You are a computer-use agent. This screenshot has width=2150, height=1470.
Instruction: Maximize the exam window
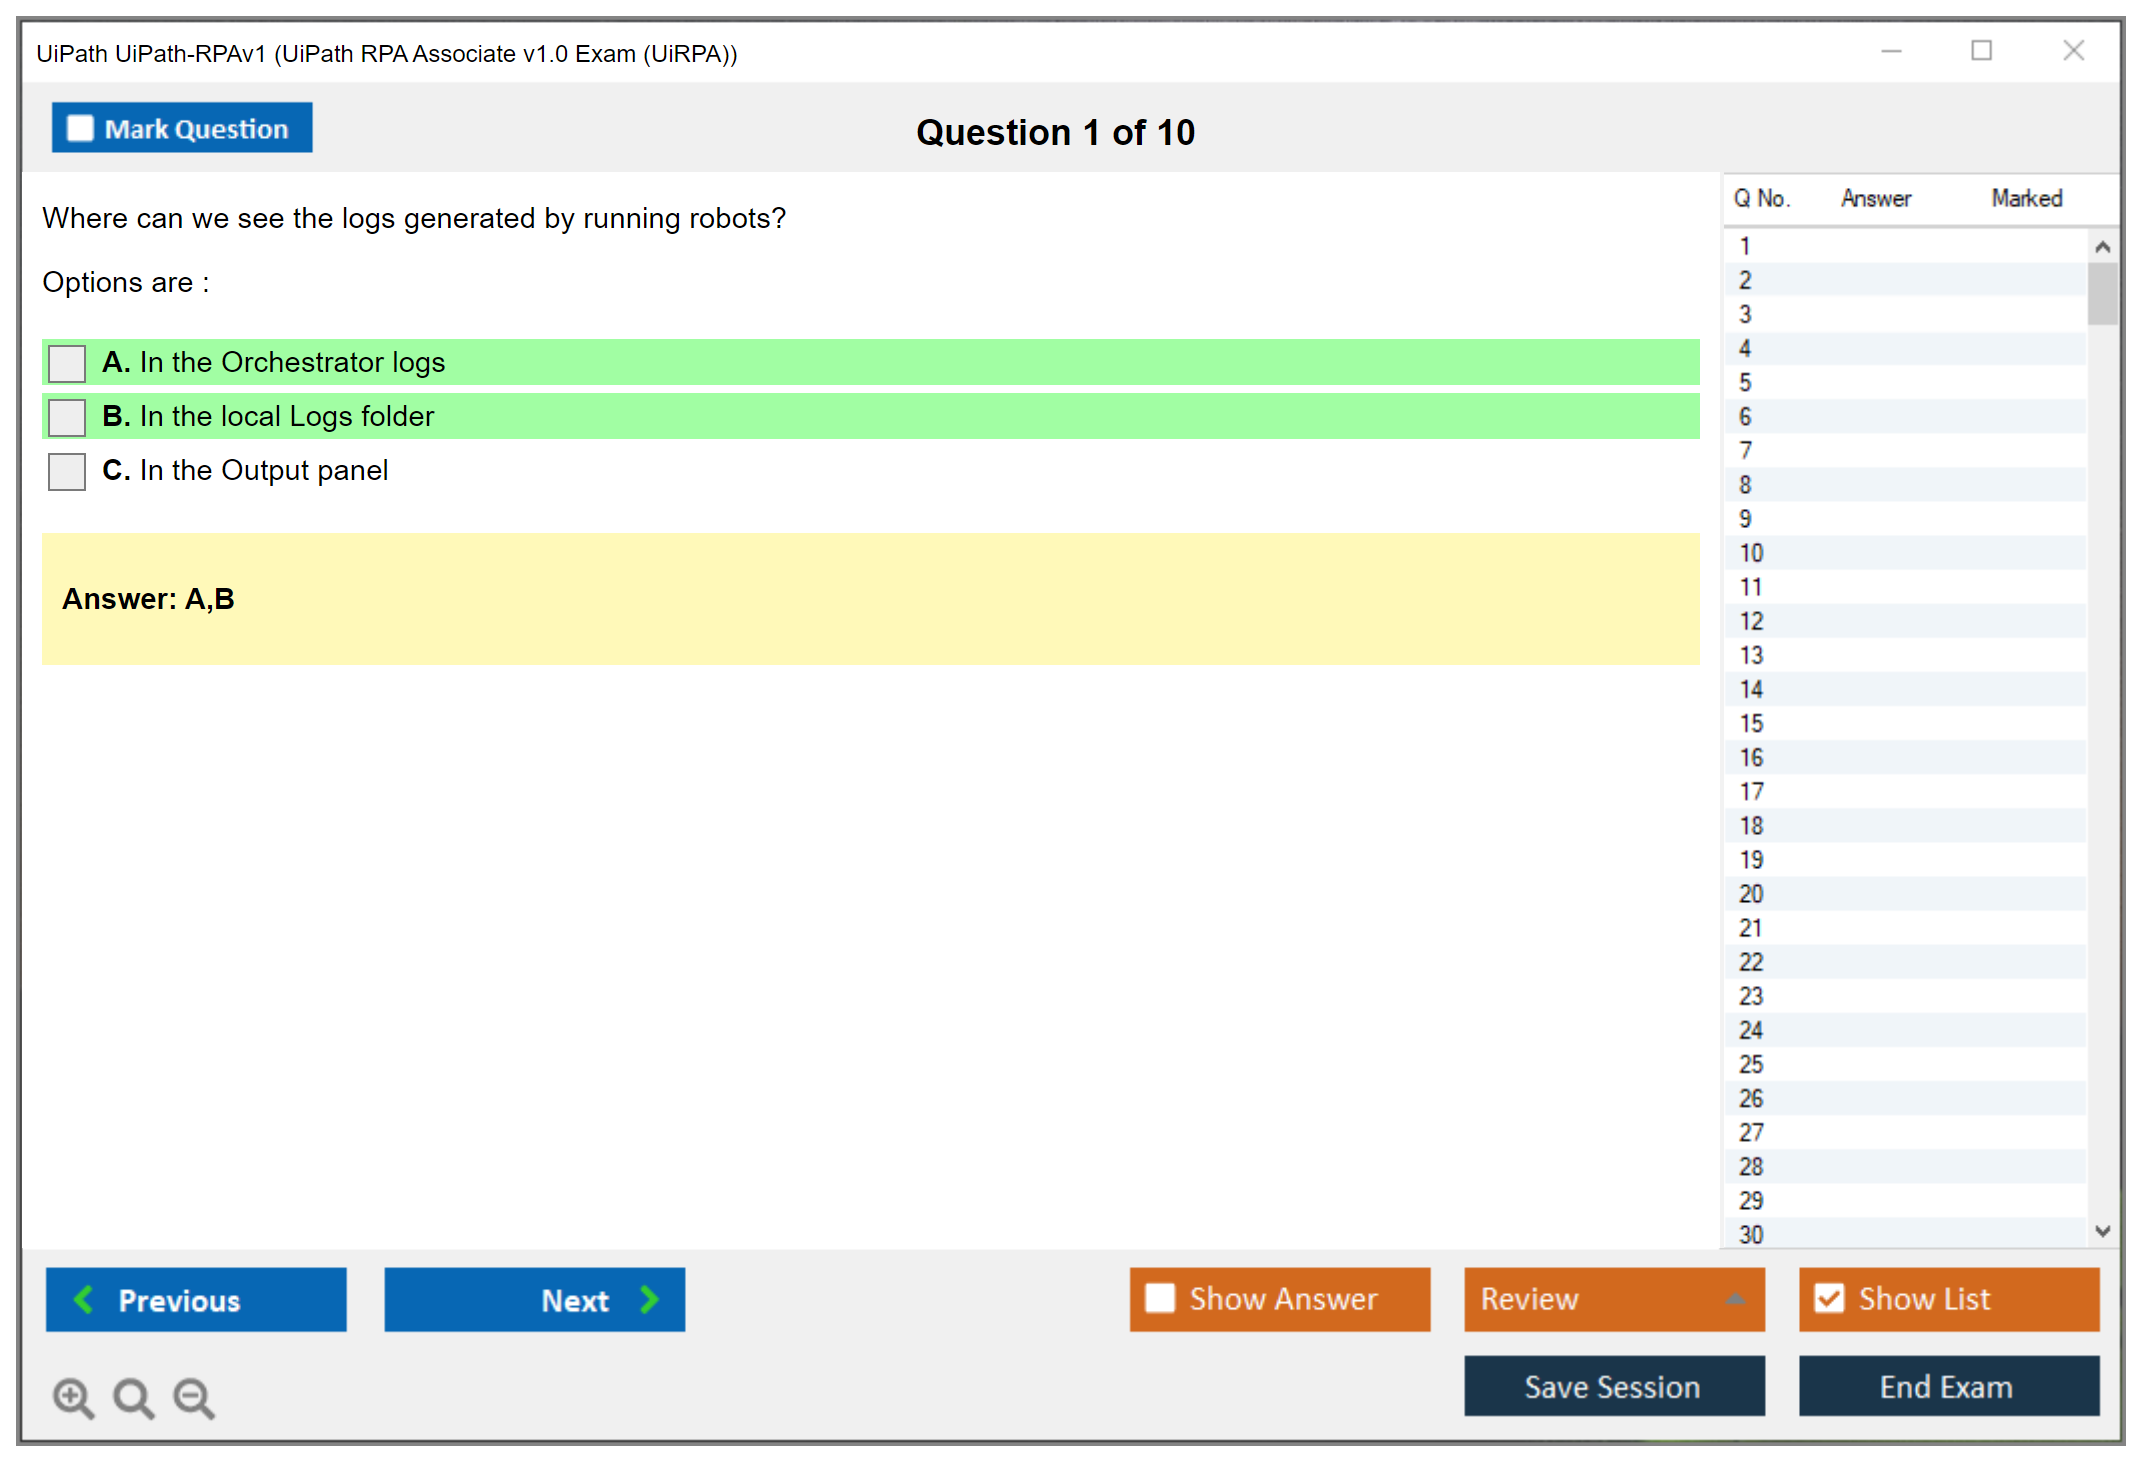tap(1981, 51)
